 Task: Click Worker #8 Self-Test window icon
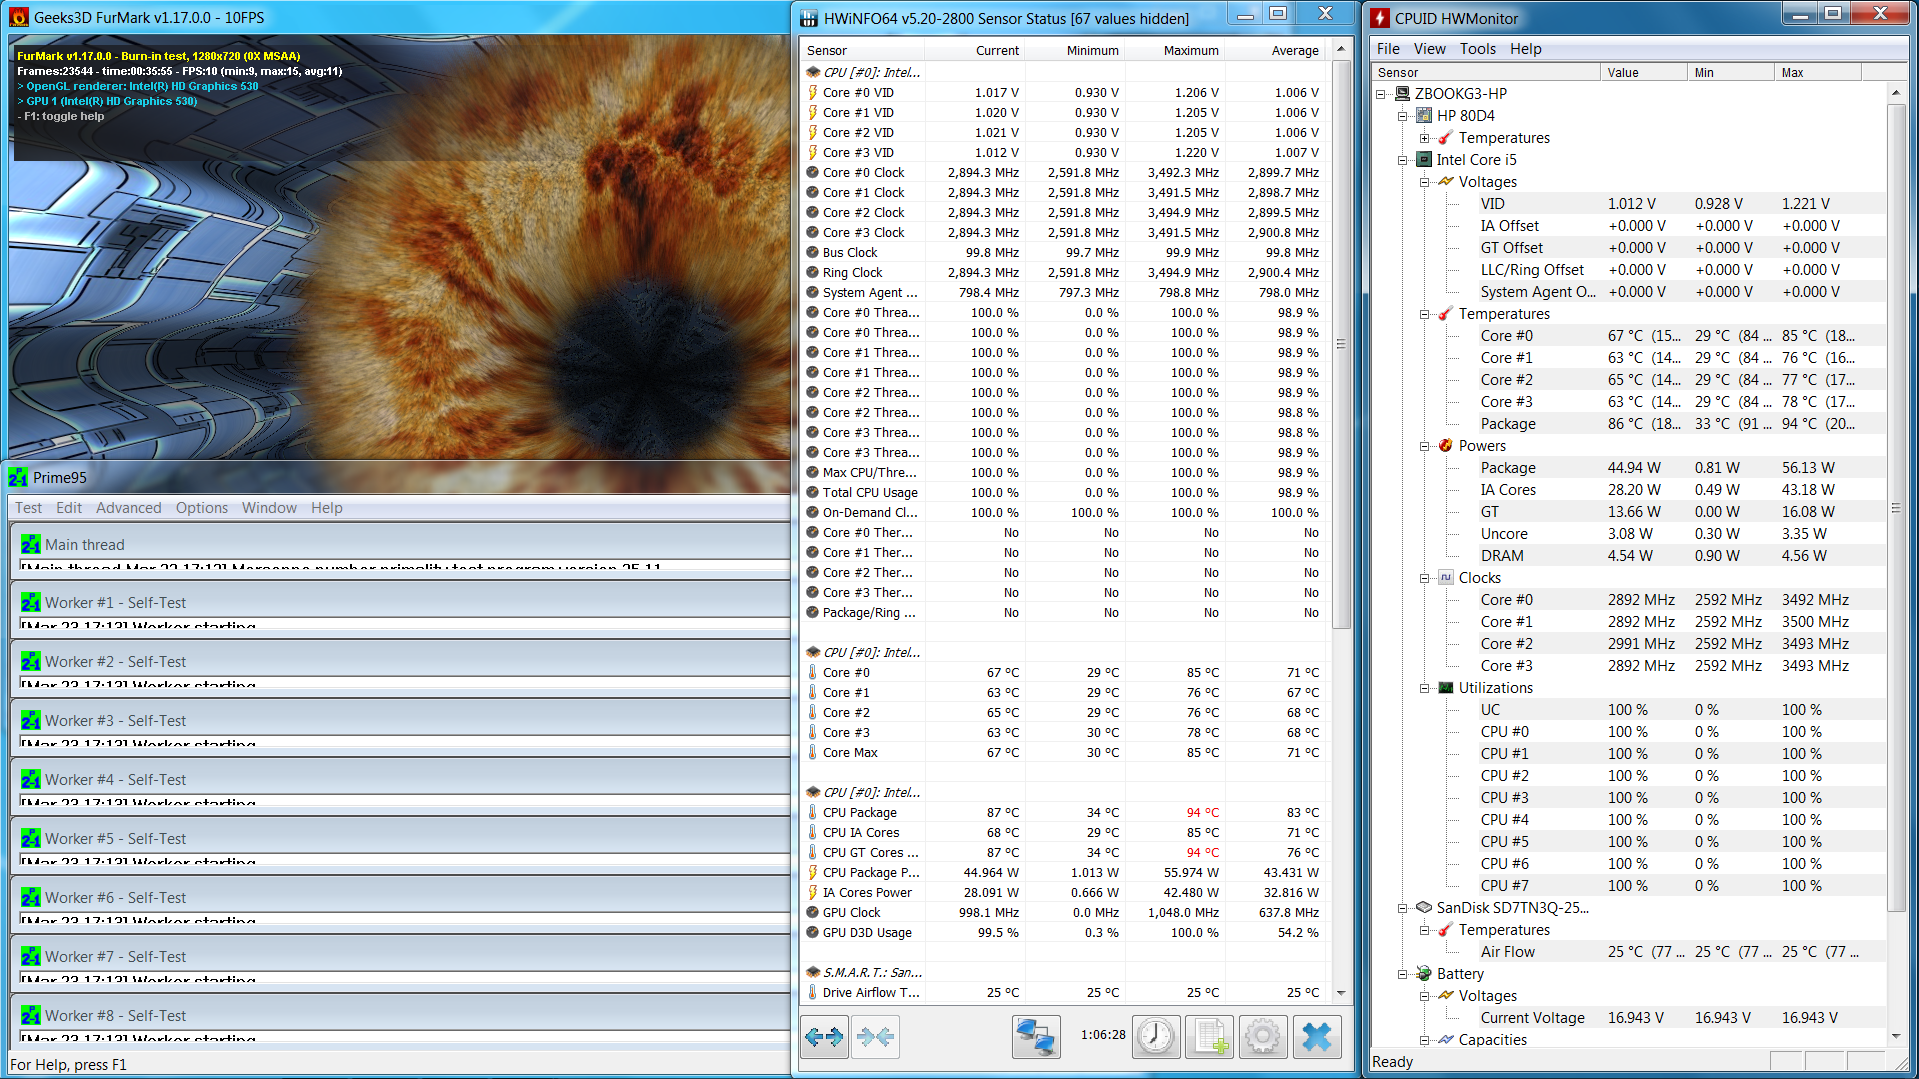[x=31, y=1015]
